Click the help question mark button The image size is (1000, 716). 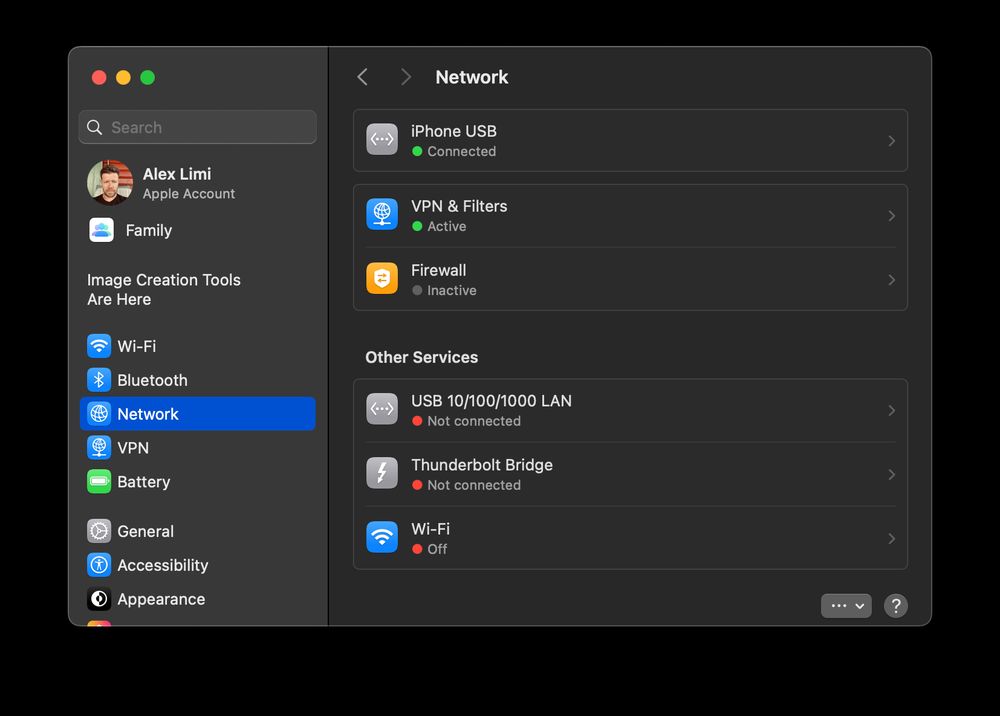(x=895, y=605)
